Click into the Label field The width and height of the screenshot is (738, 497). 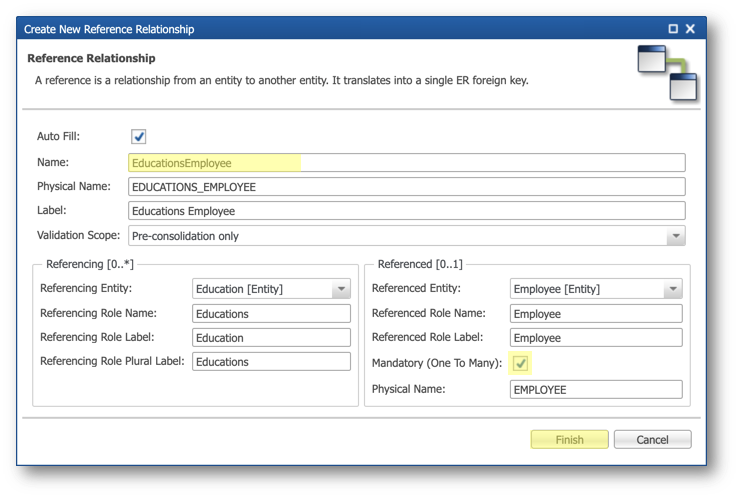click(407, 211)
